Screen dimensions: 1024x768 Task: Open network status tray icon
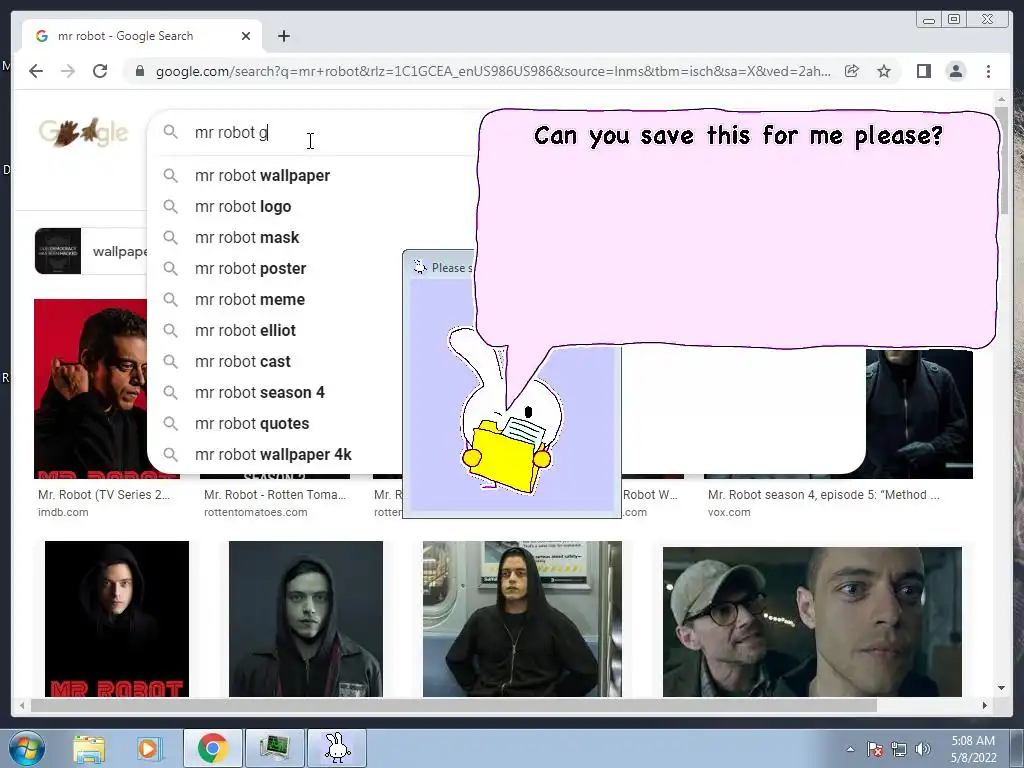(x=899, y=749)
